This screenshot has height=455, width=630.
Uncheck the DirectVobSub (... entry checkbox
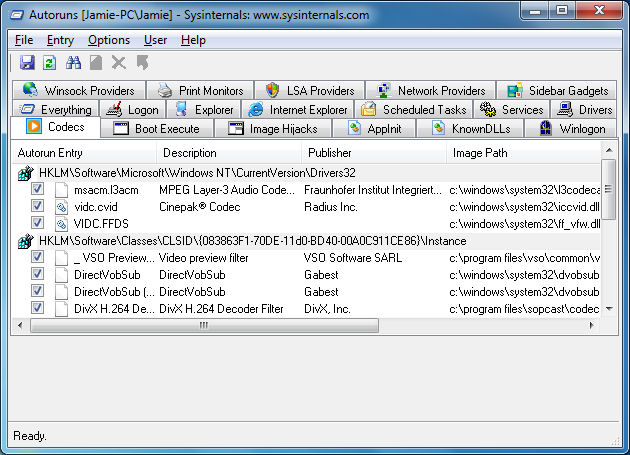click(37, 290)
